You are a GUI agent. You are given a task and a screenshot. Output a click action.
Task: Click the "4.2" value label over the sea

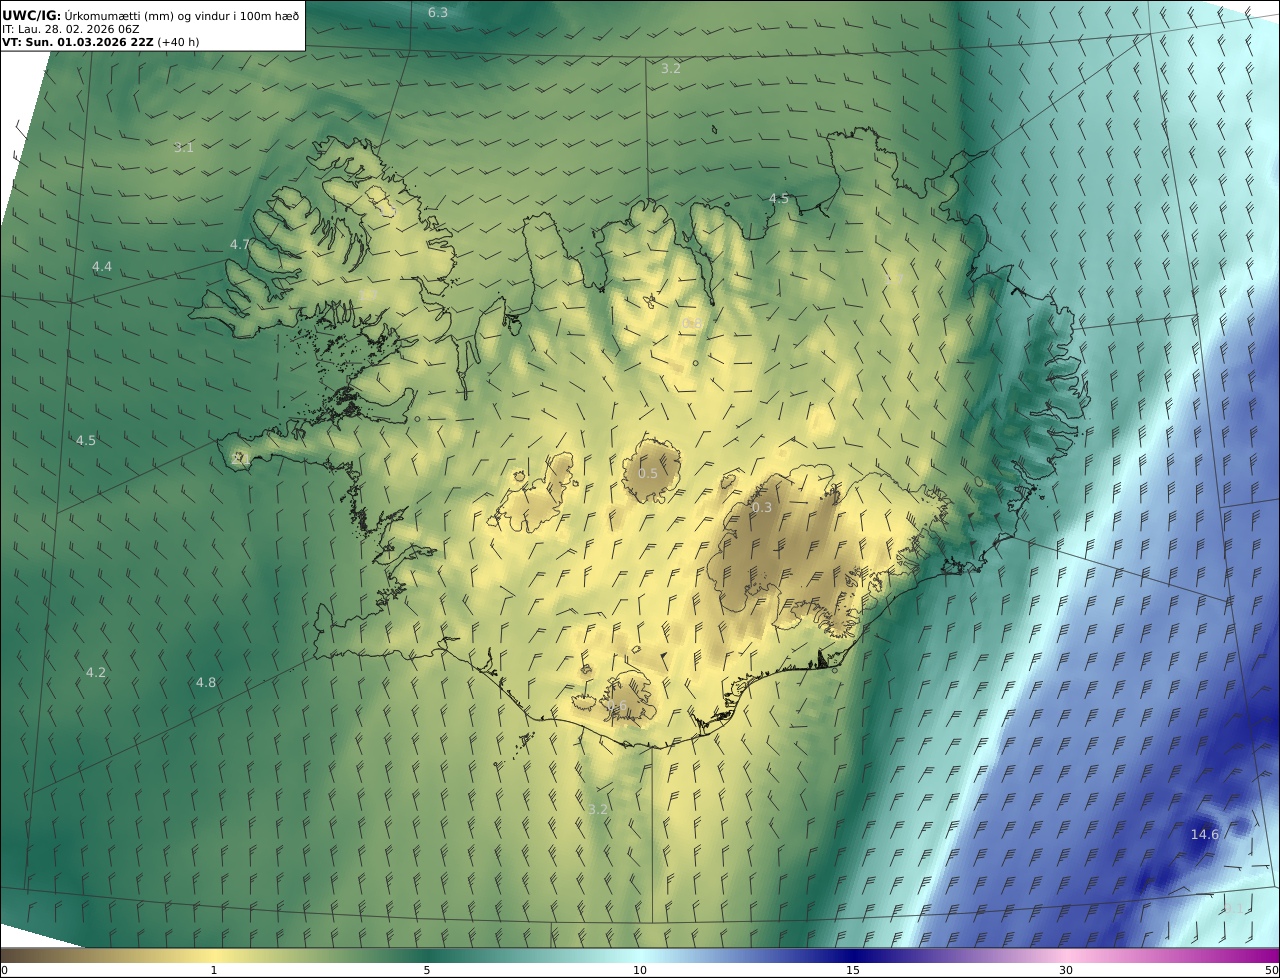click(96, 673)
